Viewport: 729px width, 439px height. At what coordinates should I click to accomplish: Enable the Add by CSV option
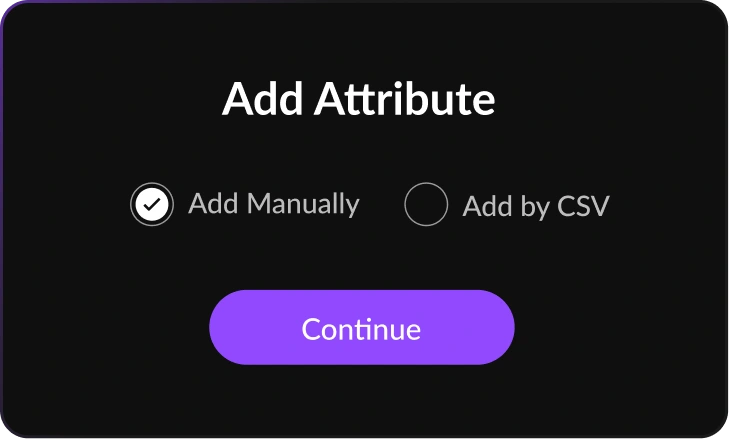pyautogui.click(x=426, y=205)
